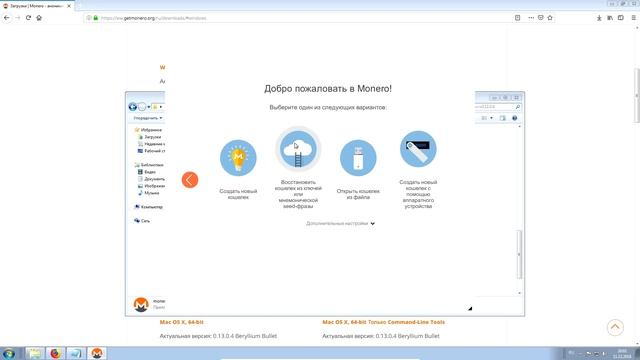The image size is (640, 360).
Task: Click the third taskbar application icon
Action: tap(76, 353)
